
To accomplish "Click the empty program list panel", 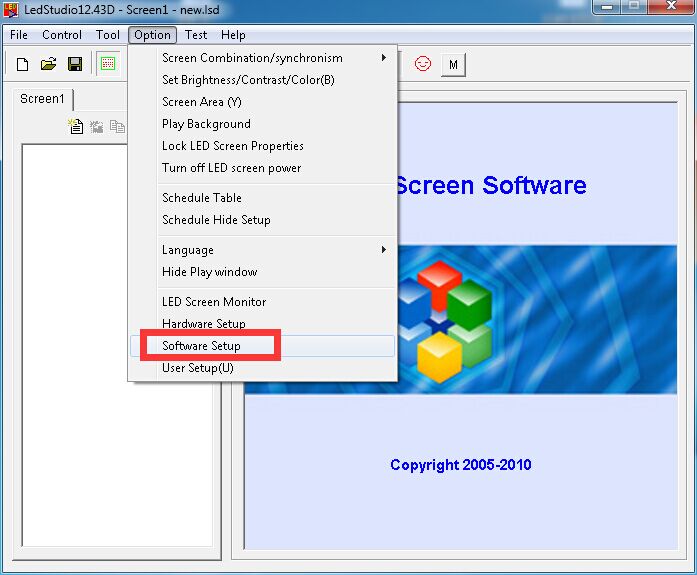I will click(117, 462).
